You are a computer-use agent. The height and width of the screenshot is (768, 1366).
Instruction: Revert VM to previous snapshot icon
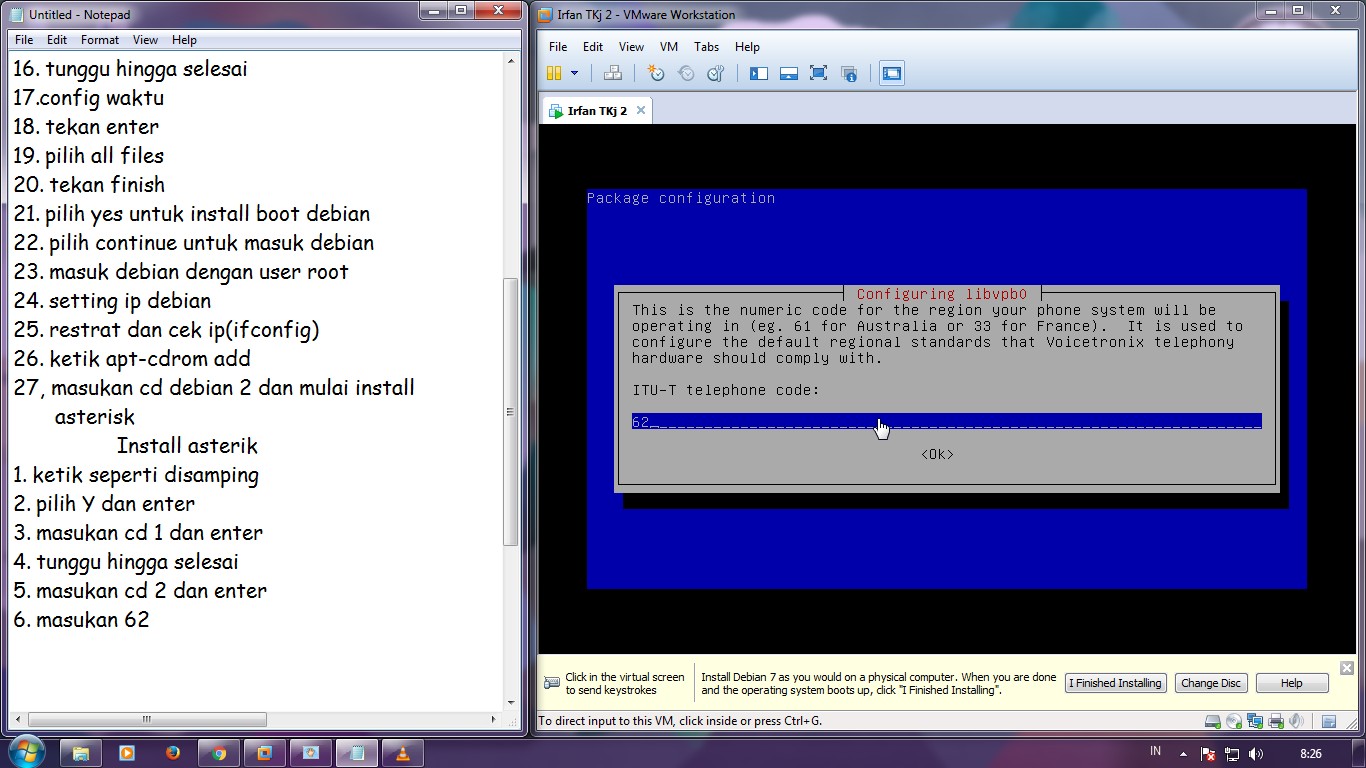click(x=686, y=73)
